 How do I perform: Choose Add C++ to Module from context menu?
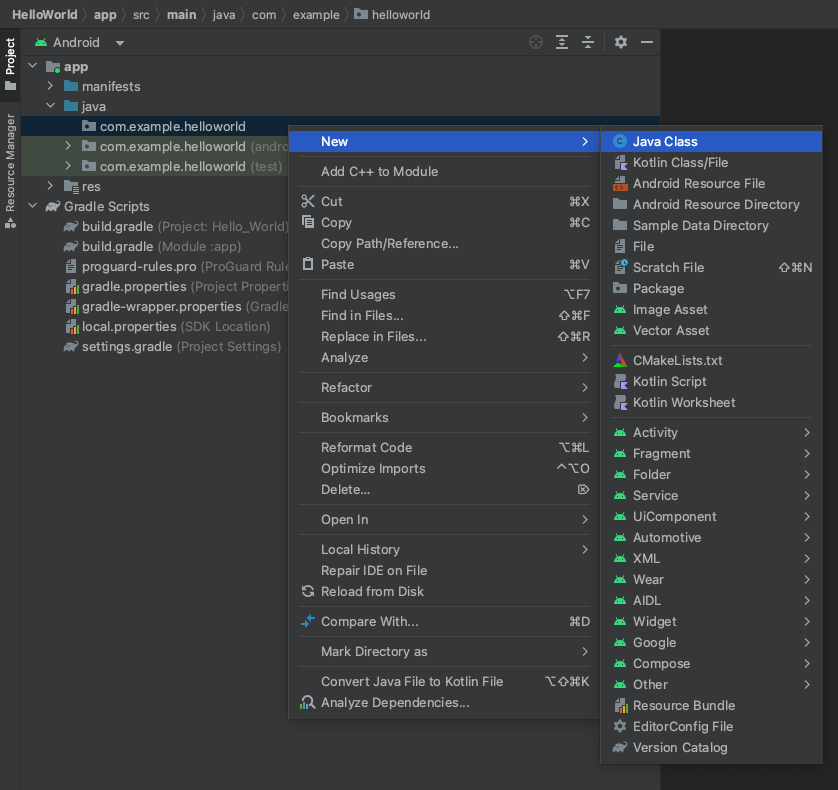380,171
